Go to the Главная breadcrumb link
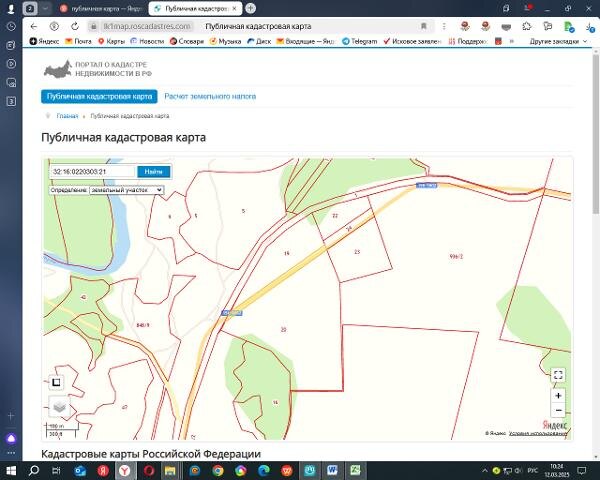Screen dimensions: 600x480 tap(67, 116)
